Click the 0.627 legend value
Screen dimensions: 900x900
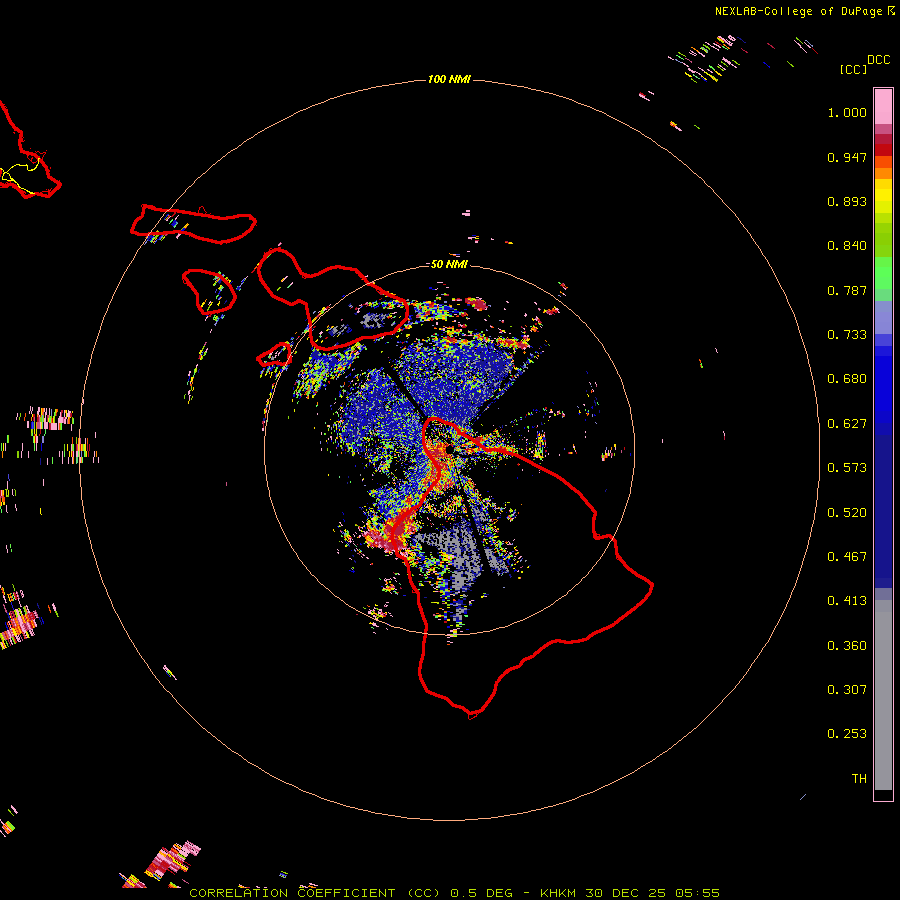tap(847, 424)
